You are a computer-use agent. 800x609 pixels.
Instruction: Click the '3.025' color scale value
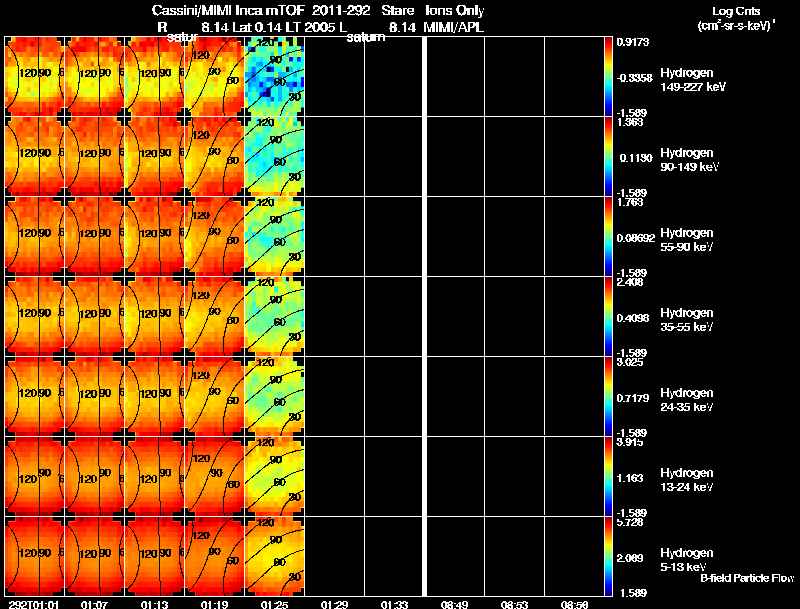(x=630, y=362)
